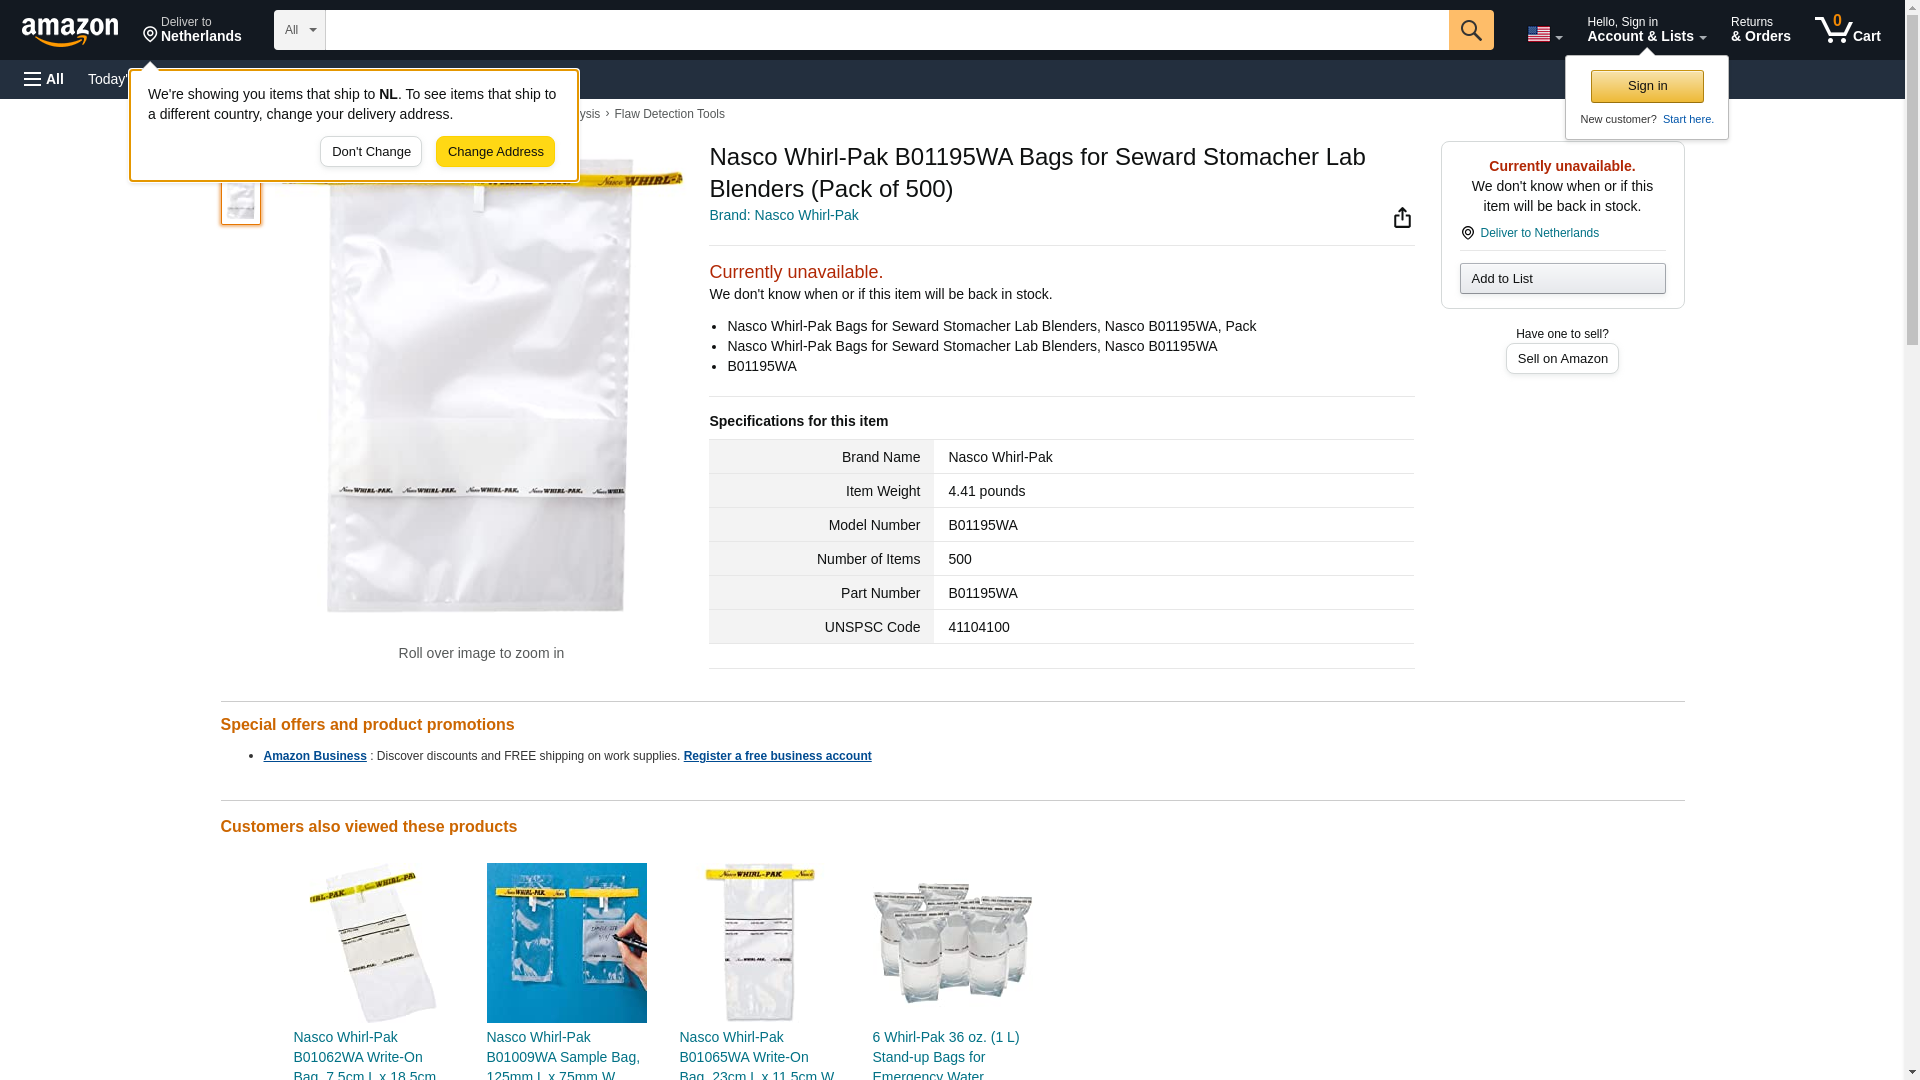Open the shopping cart icon

pyautogui.click(x=1848, y=30)
